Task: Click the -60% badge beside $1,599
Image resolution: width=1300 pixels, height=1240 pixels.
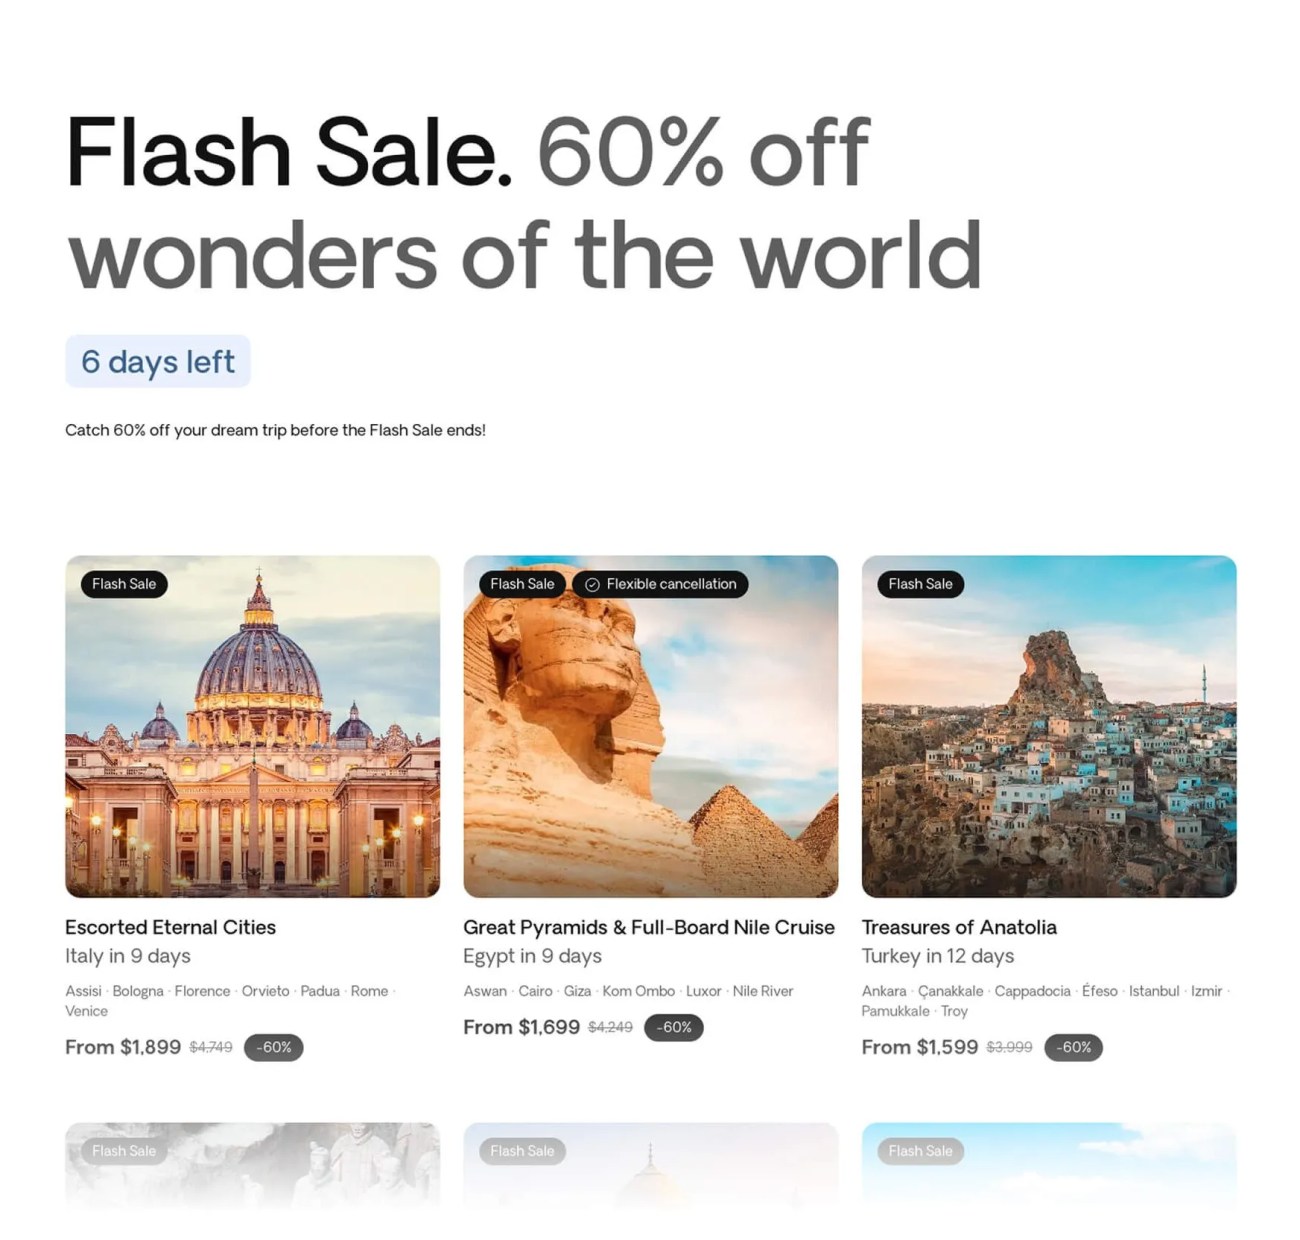Action: pyautogui.click(x=1073, y=1047)
